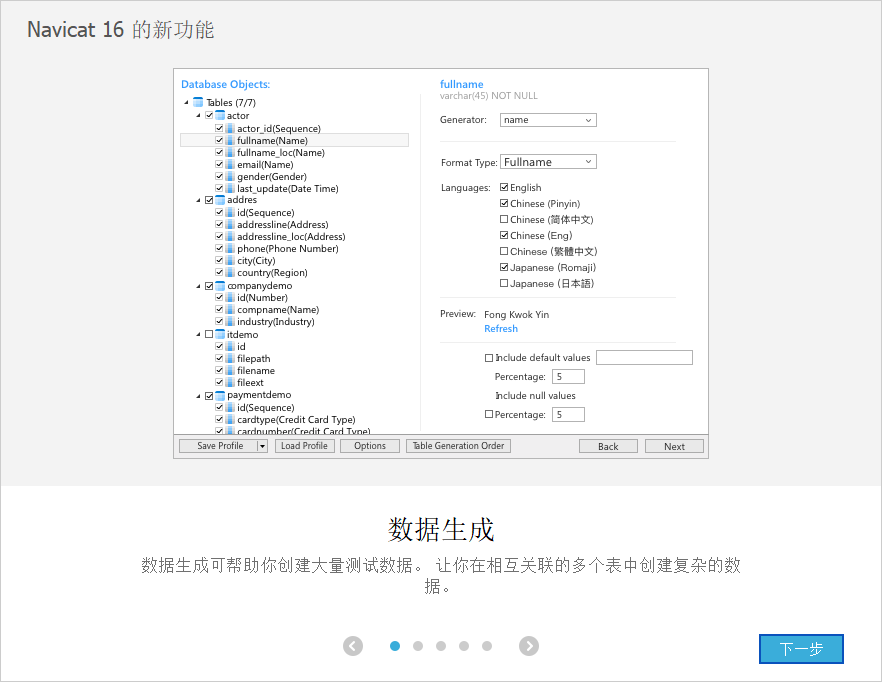Check the itdemo table checkbox

point(209,334)
